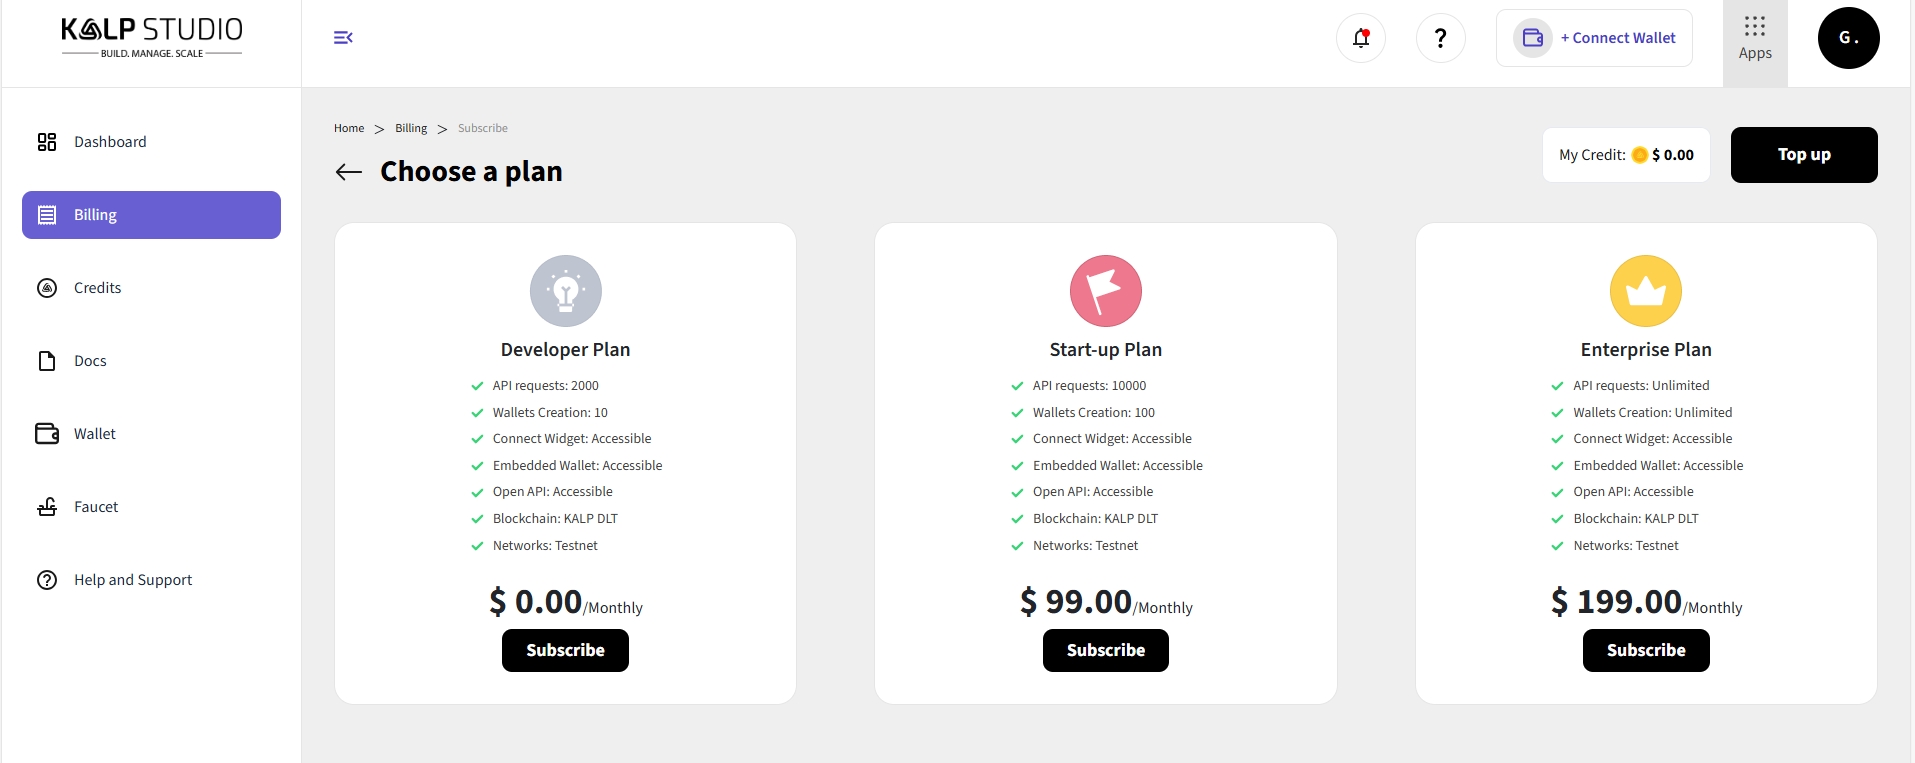This screenshot has height=763, width=1915.
Task: Go to Credits in the sidebar
Action: pos(98,288)
